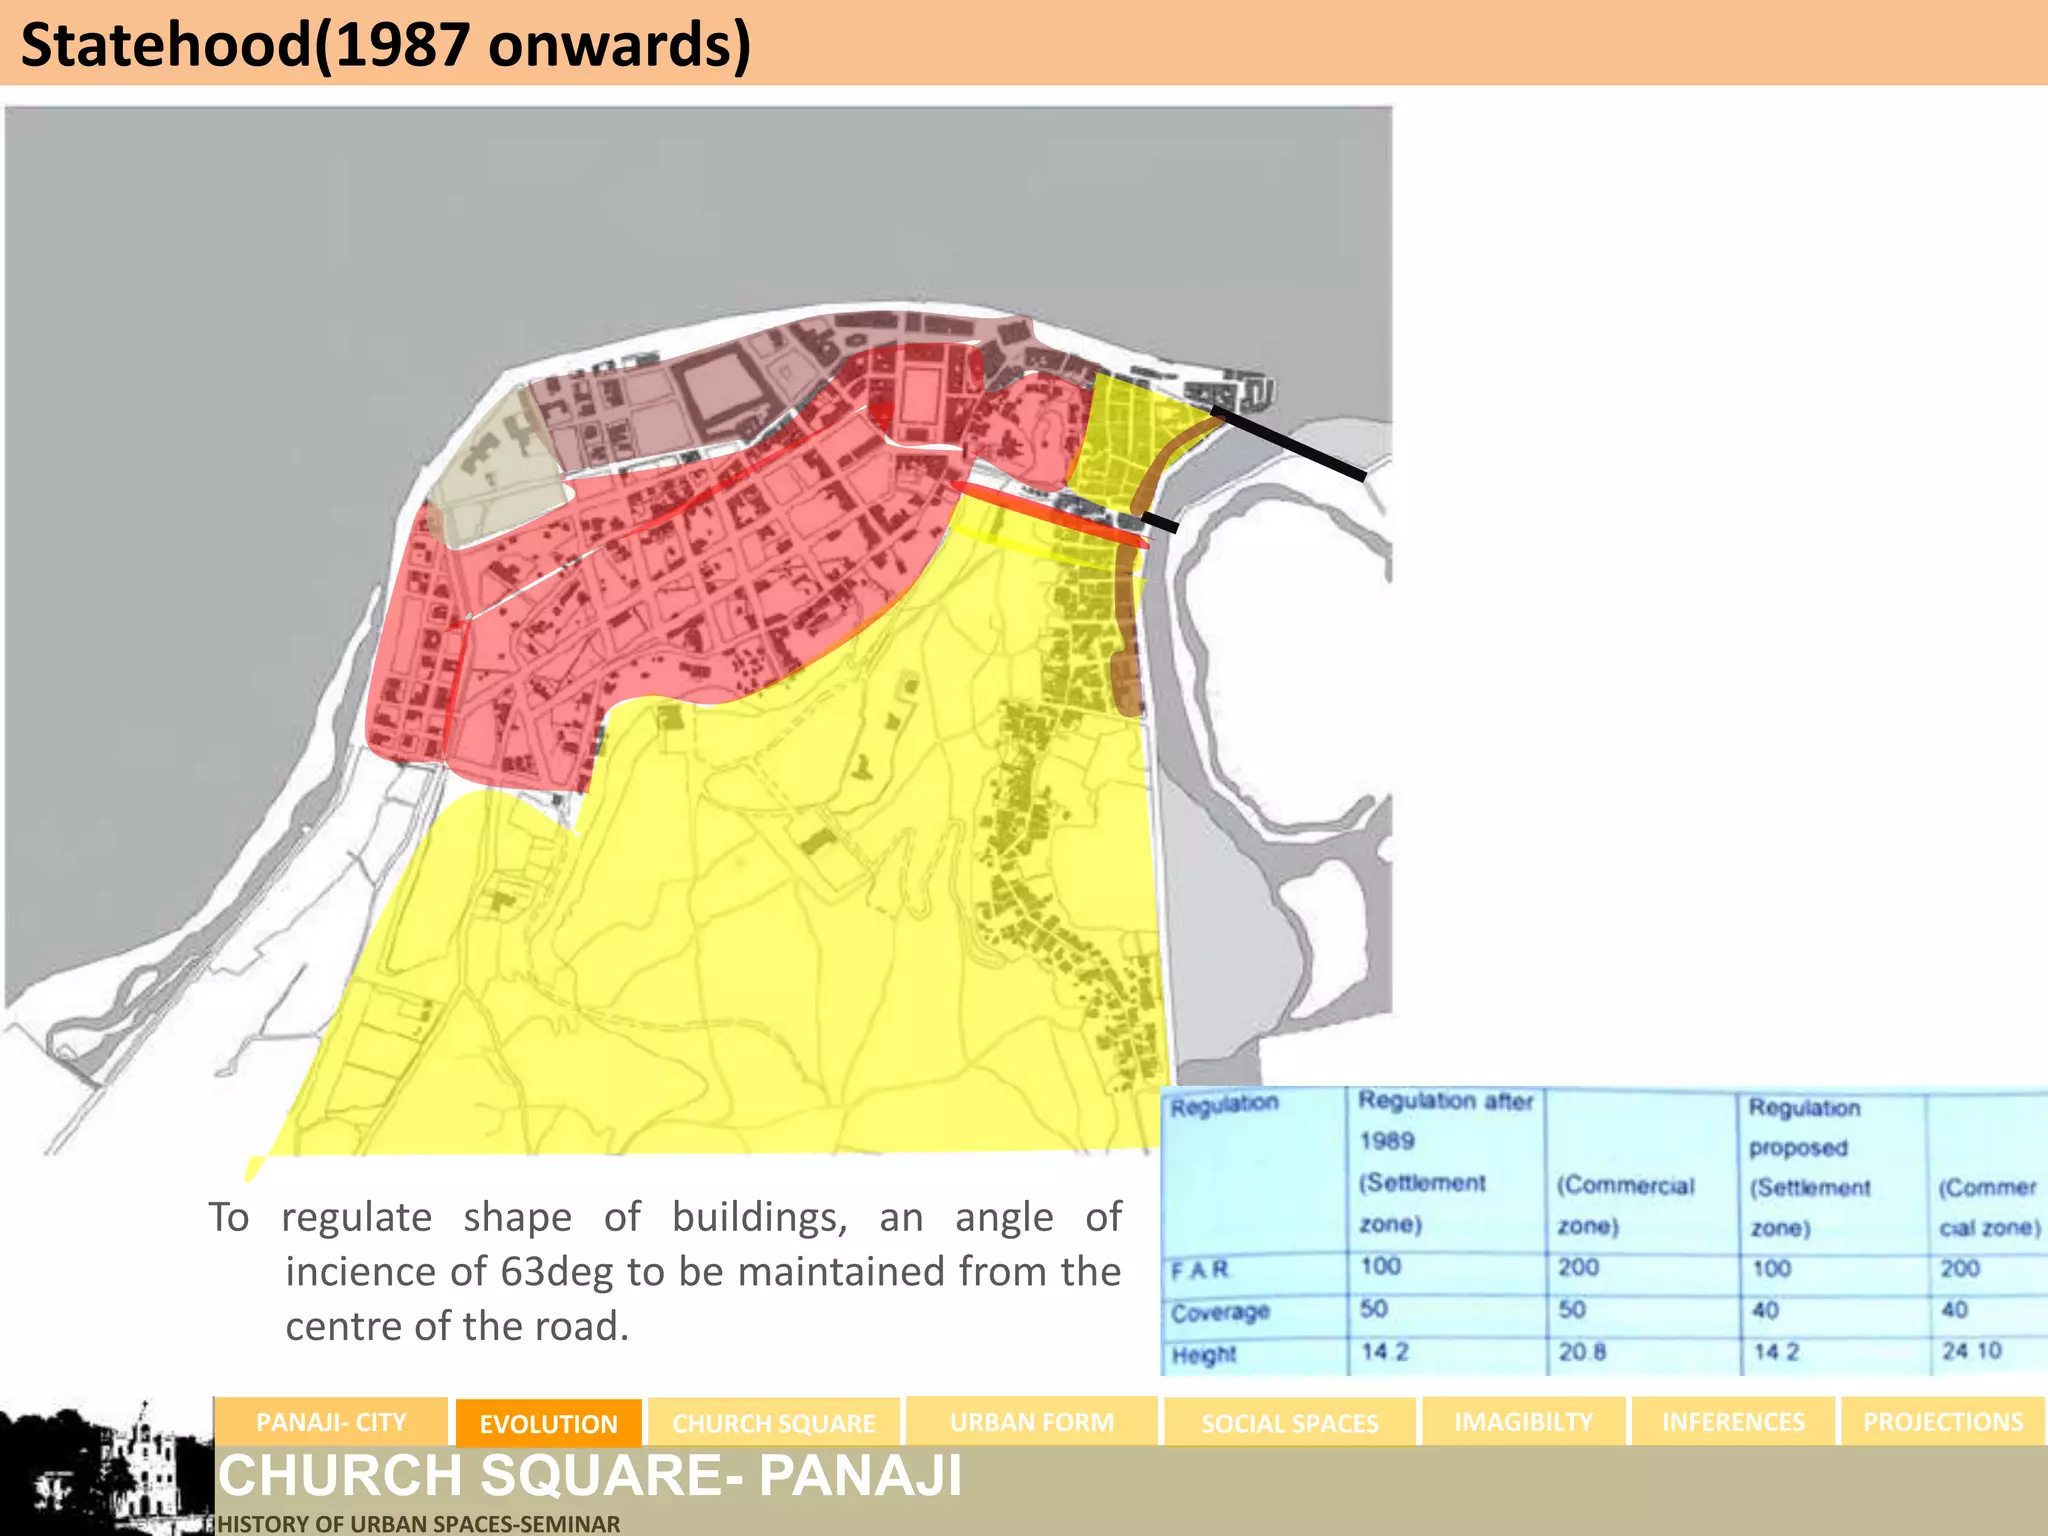Viewport: 2048px width, 1536px height.
Task: Click the 'Regulation' first column header
Action: (x=1224, y=1105)
